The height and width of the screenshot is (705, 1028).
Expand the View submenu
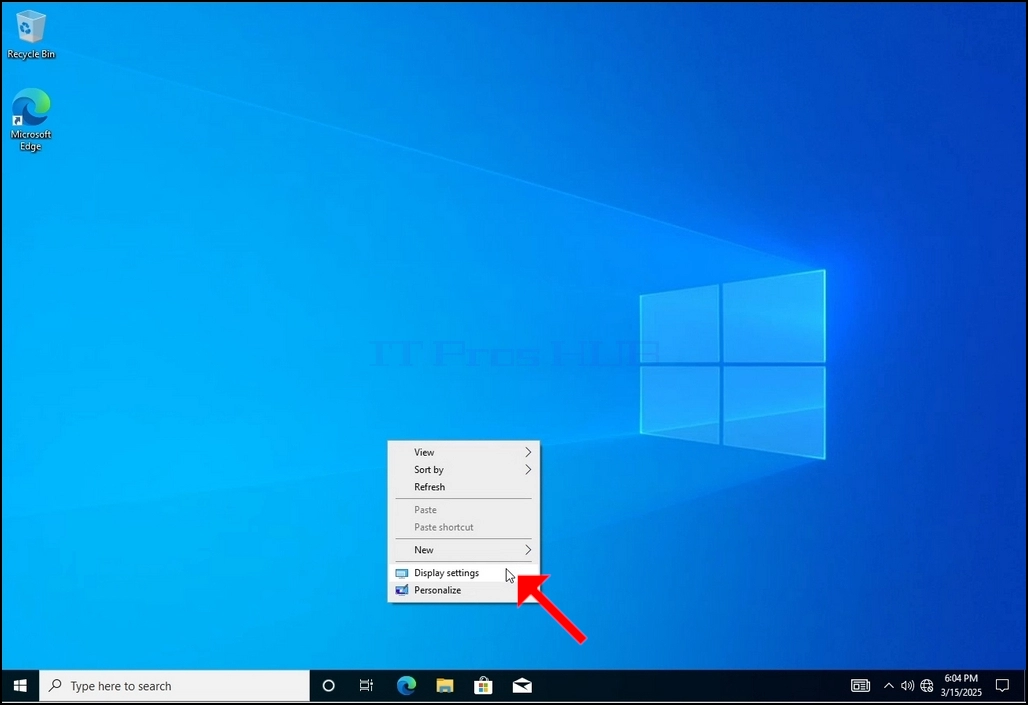click(464, 453)
